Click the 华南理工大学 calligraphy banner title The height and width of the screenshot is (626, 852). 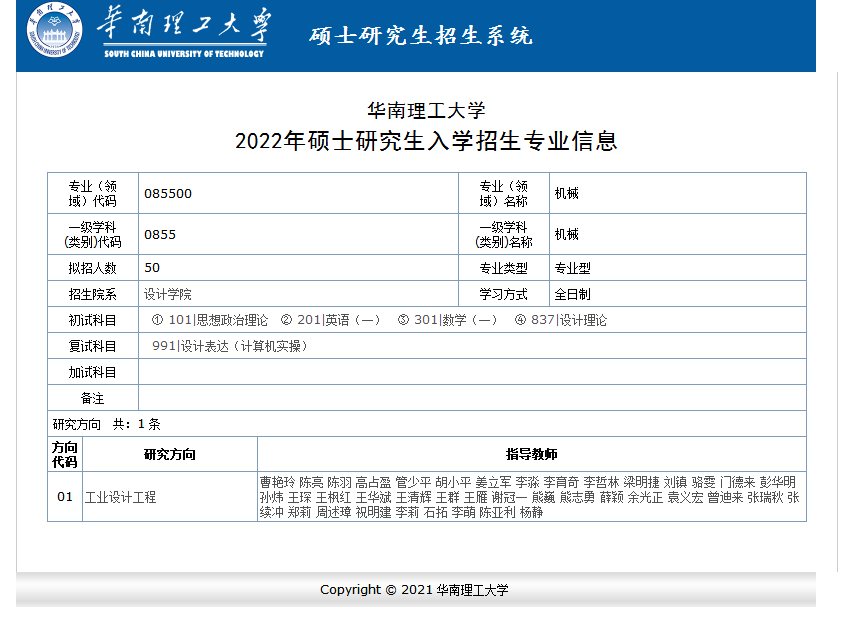(184, 24)
